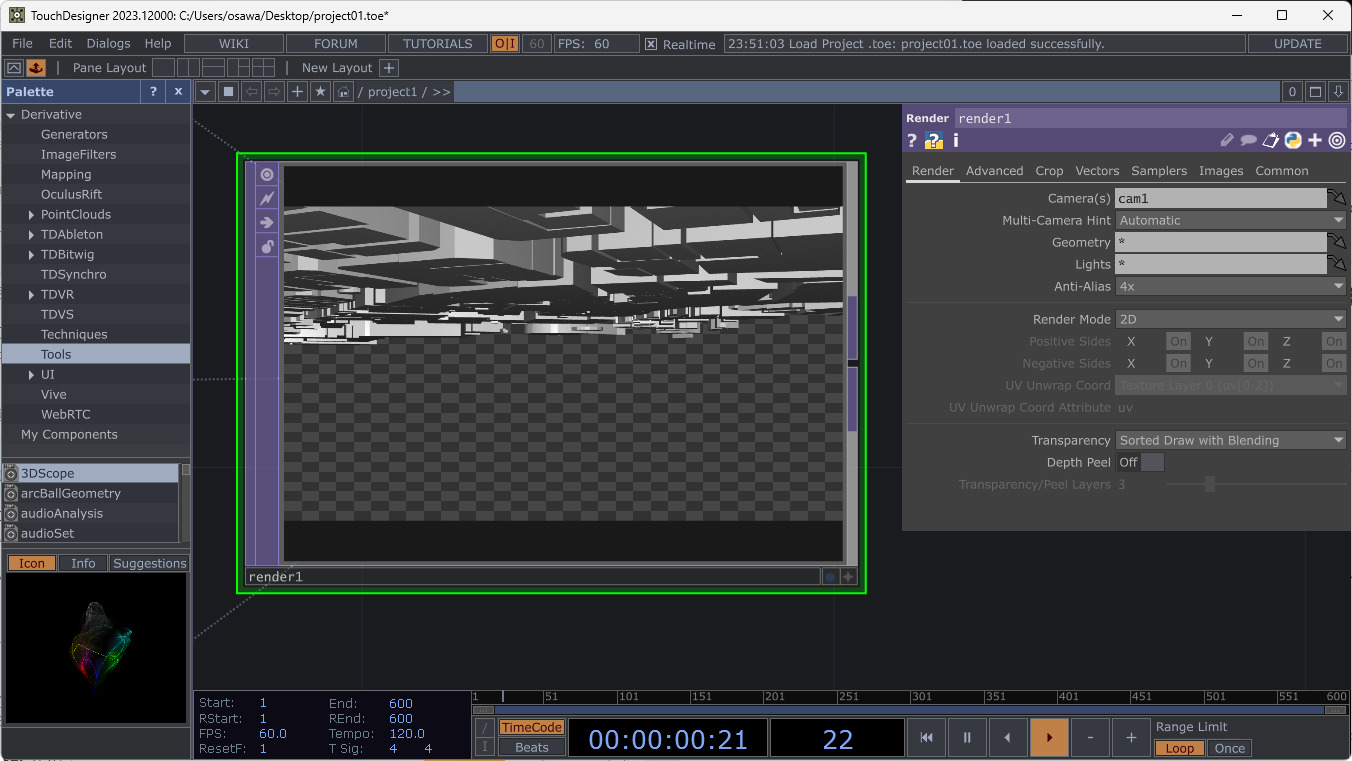Open operator info 'i' icon
The width and height of the screenshot is (1352, 761).
point(955,140)
